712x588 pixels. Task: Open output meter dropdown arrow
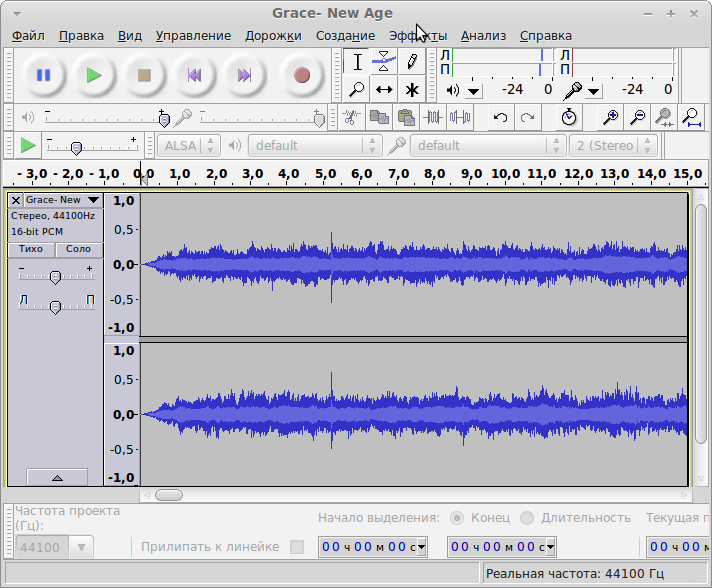point(474,92)
